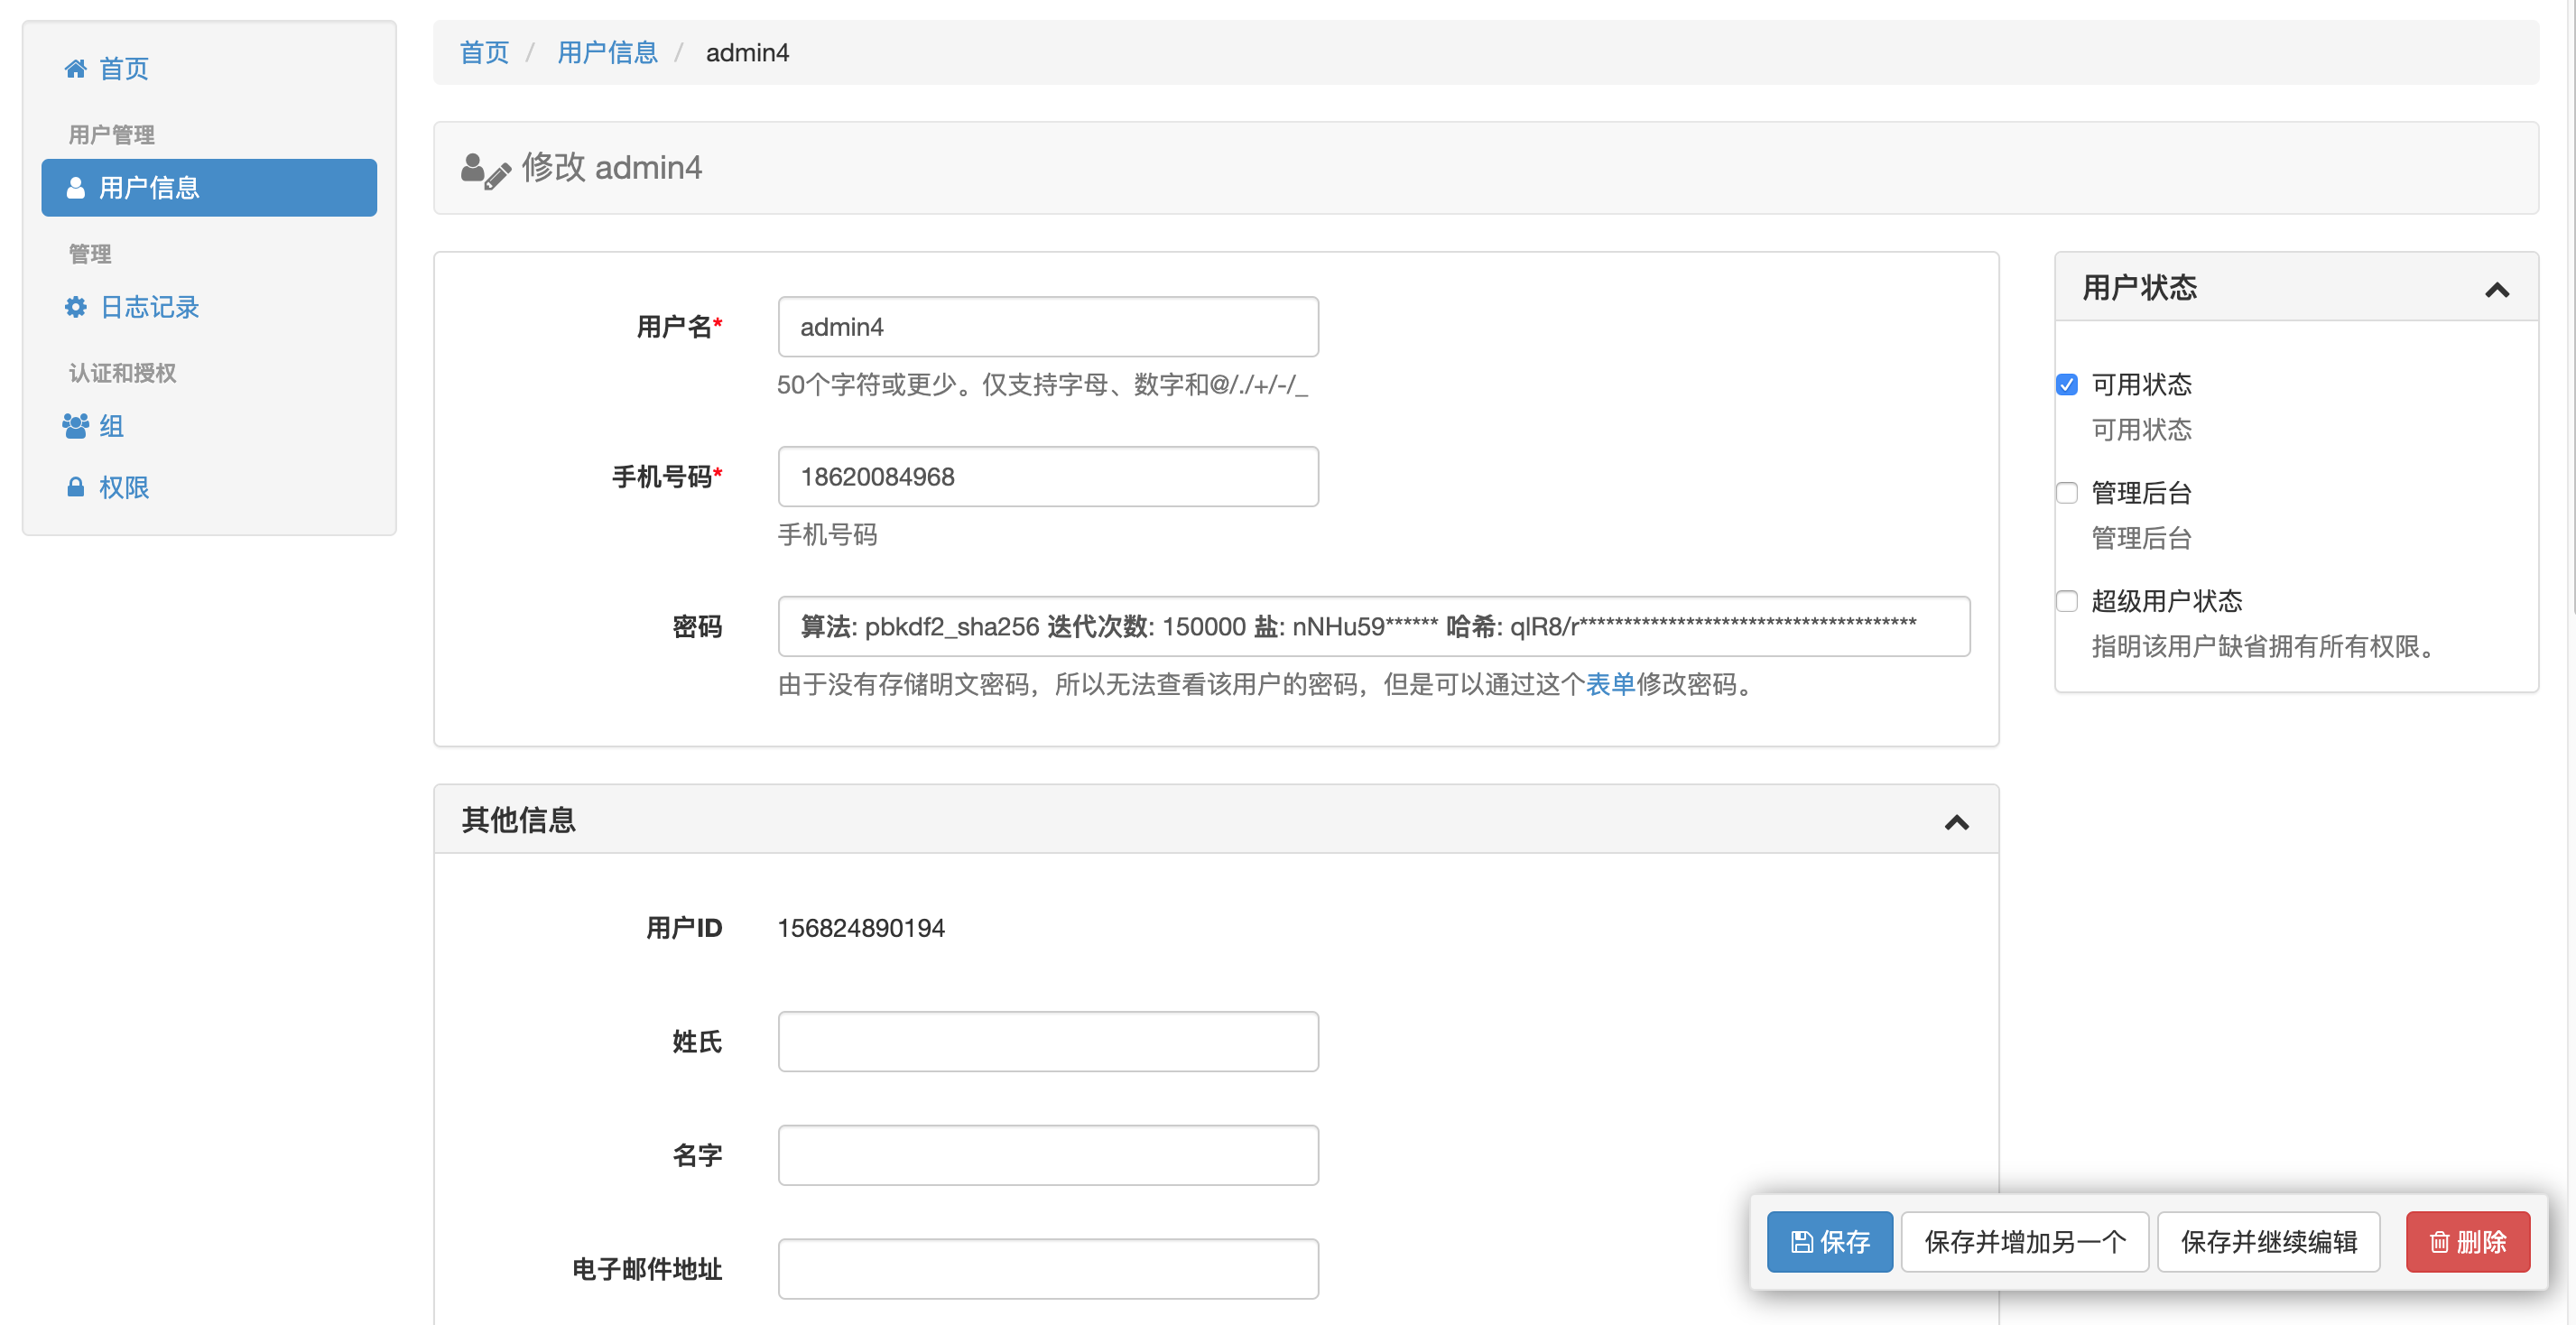
Task: Click the lock icon beside 权限
Action: pos(76,487)
